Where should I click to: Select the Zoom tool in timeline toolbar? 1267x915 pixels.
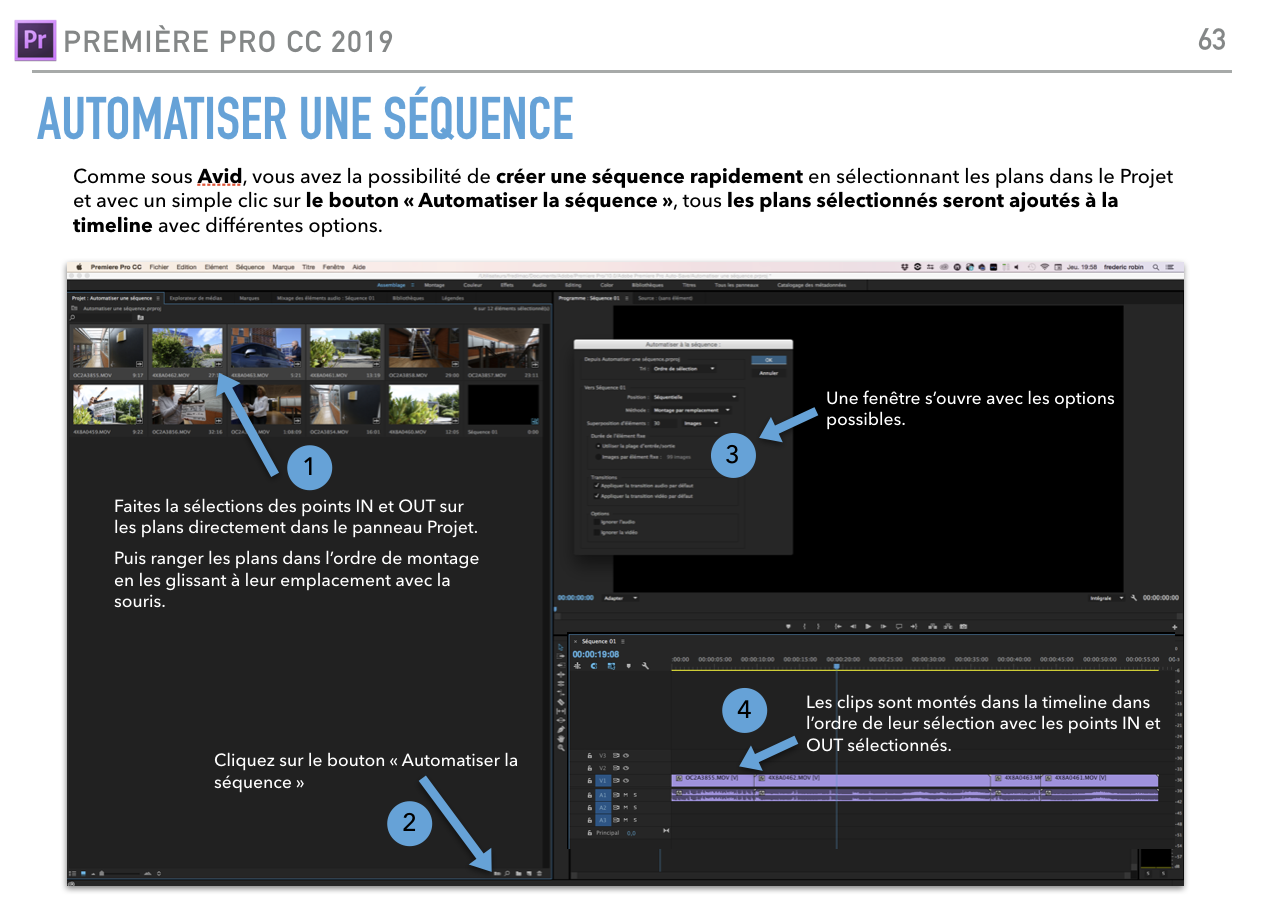(x=561, y=747)
